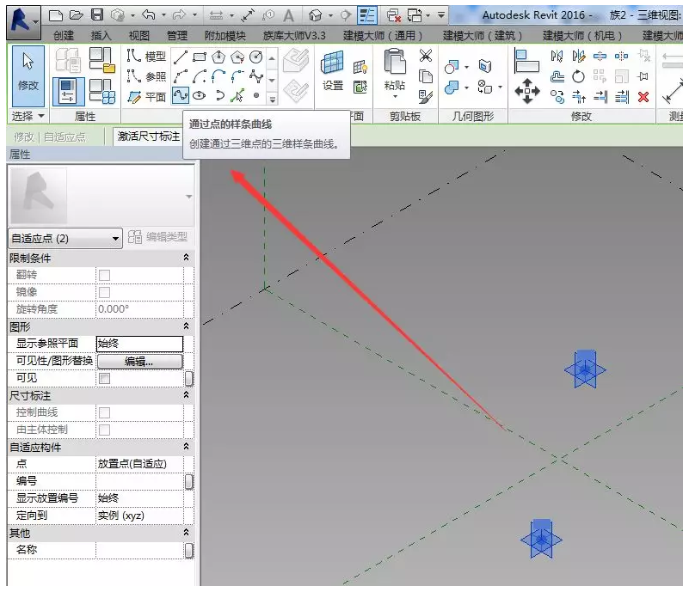Screen dimensions: 689x595
Task: Click the cut scissors icon
Action: [x=426, y=56]
